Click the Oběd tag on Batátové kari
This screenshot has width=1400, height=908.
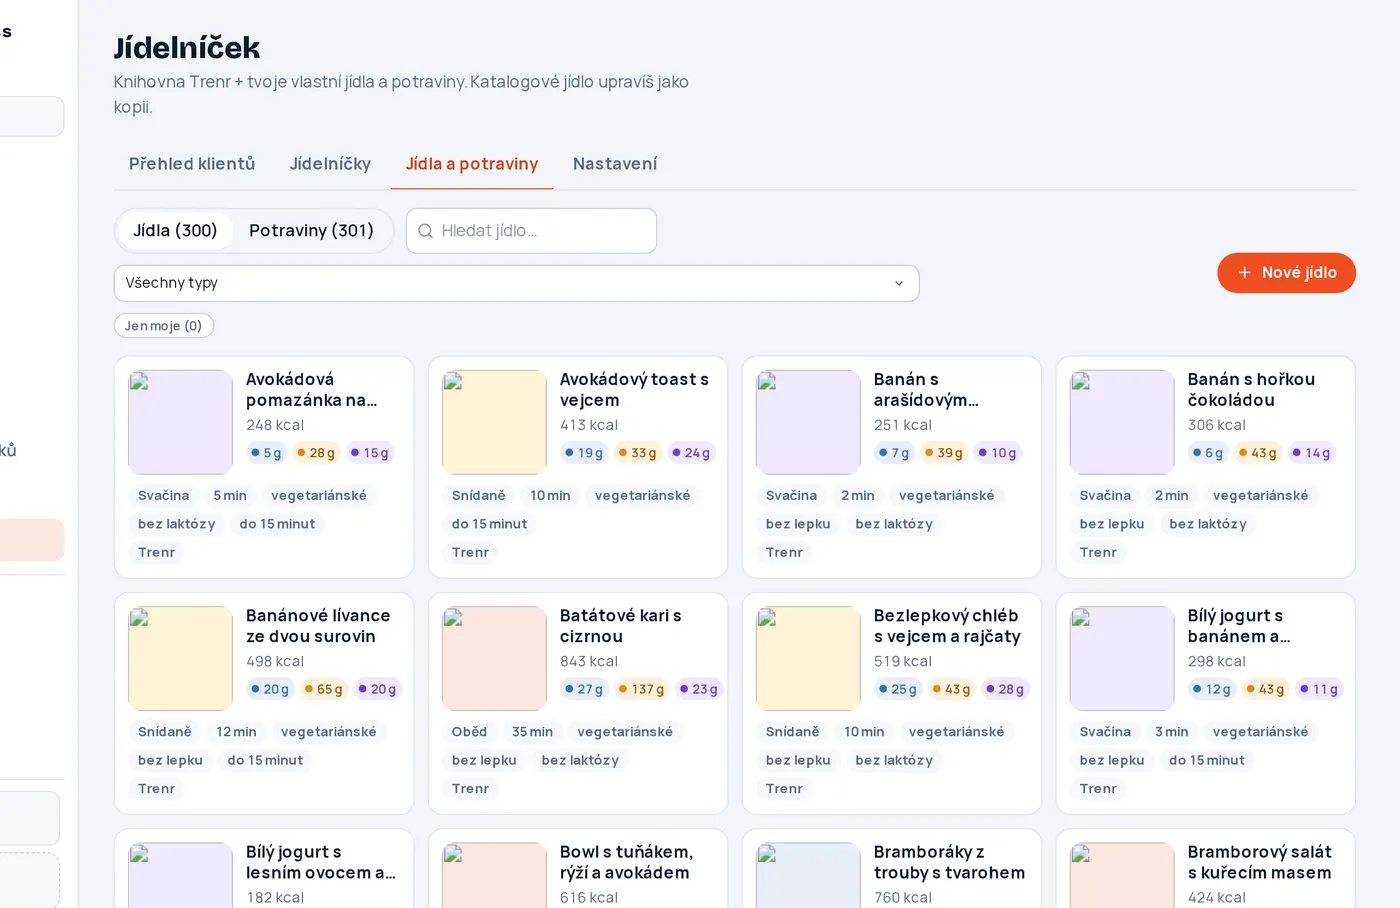pos(470,732)
